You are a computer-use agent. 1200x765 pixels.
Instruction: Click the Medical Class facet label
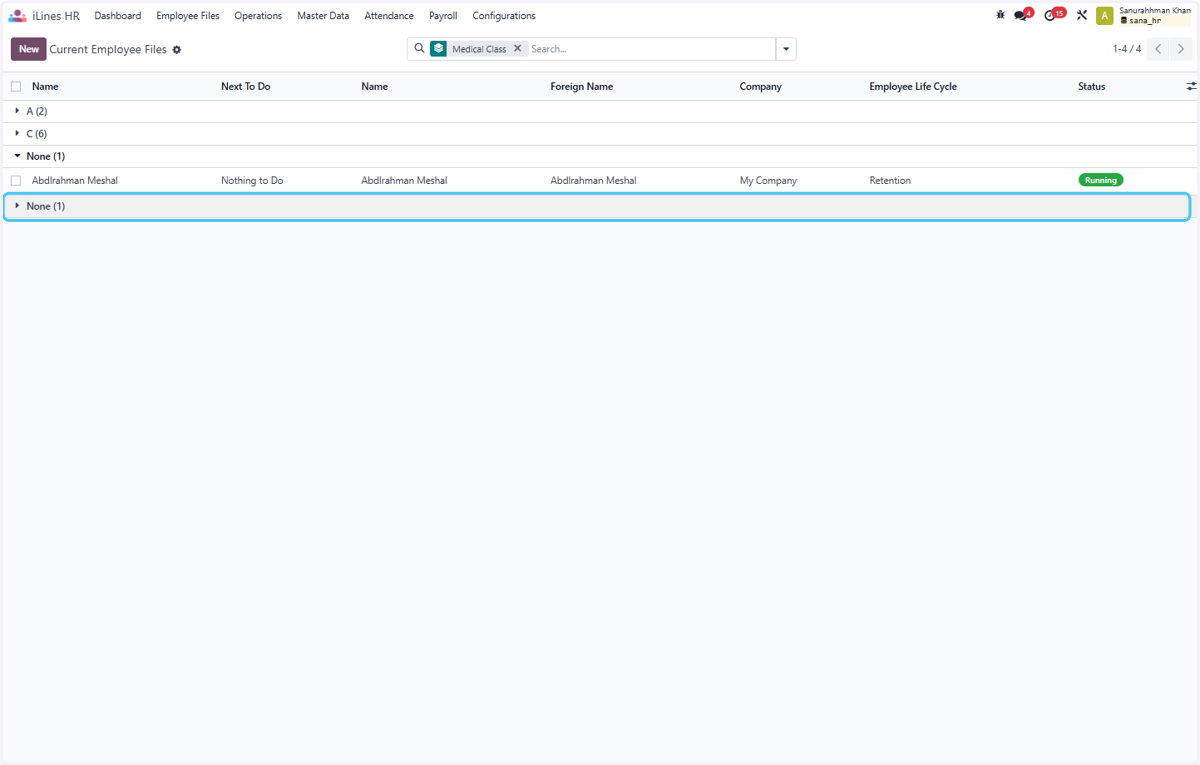[x=479, y=49]
